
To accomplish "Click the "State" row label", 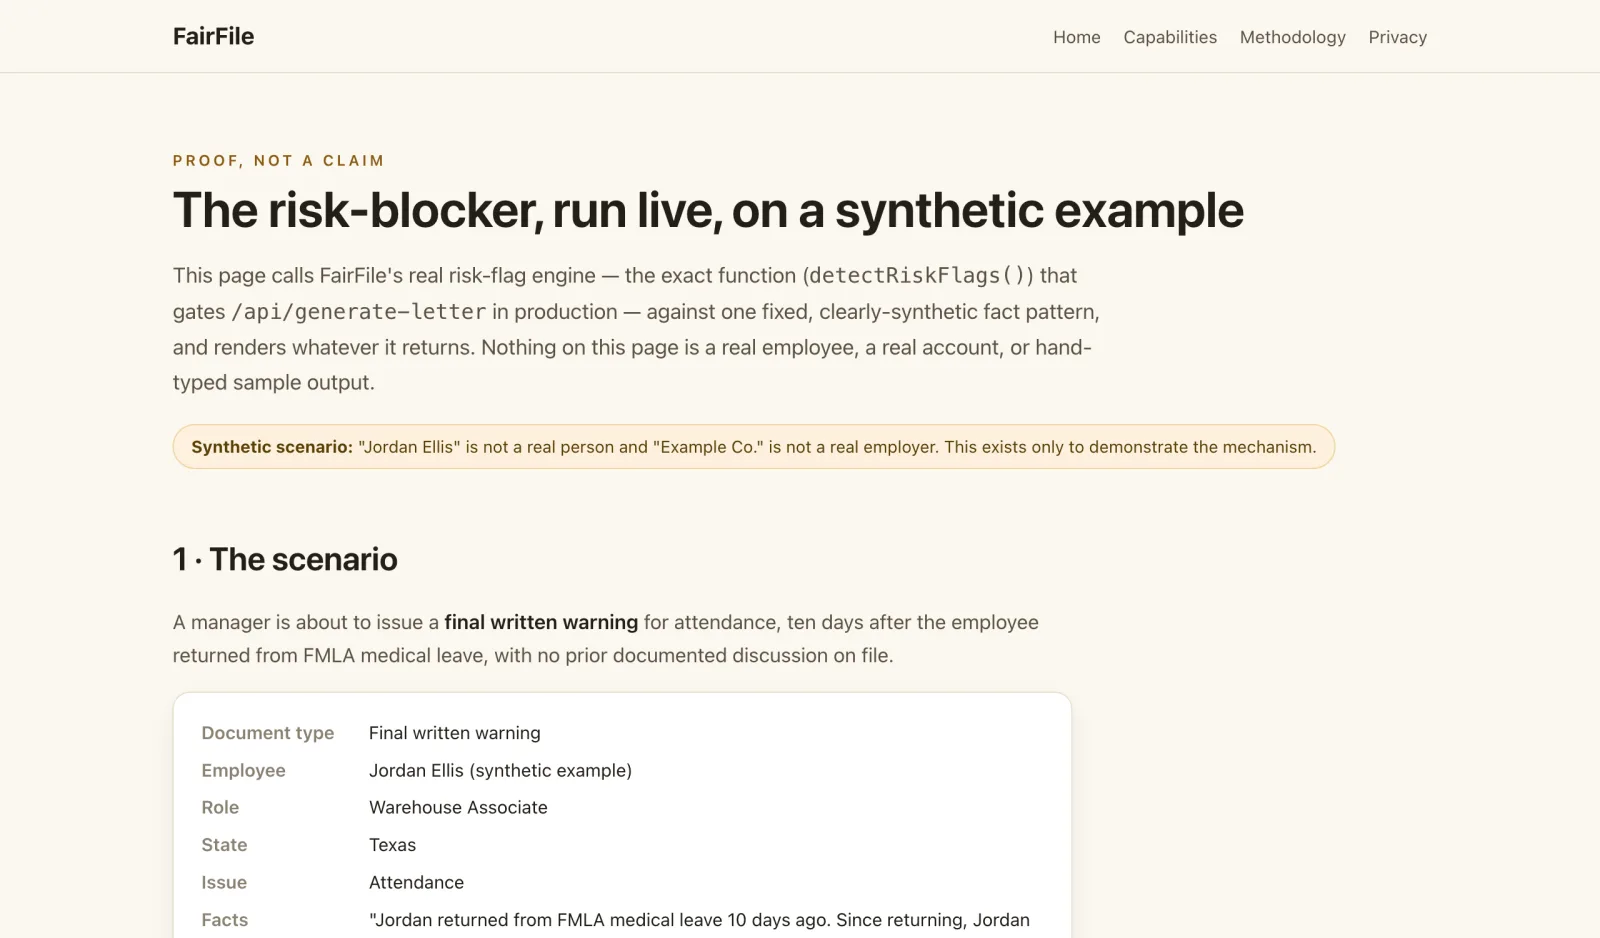I will 224,845.
